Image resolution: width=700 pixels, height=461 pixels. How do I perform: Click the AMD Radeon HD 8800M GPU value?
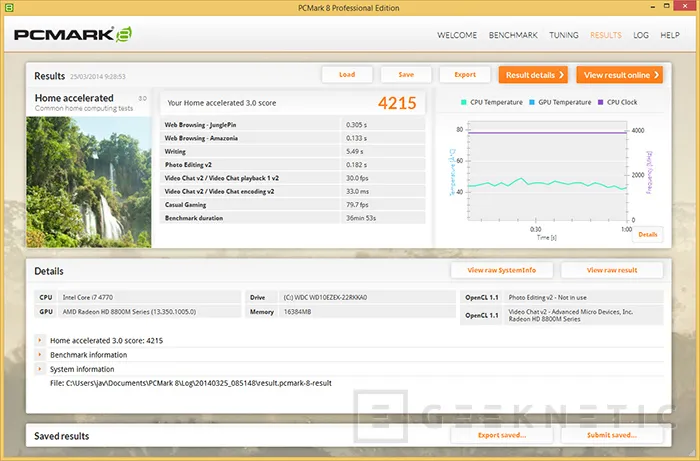(129, 312)
